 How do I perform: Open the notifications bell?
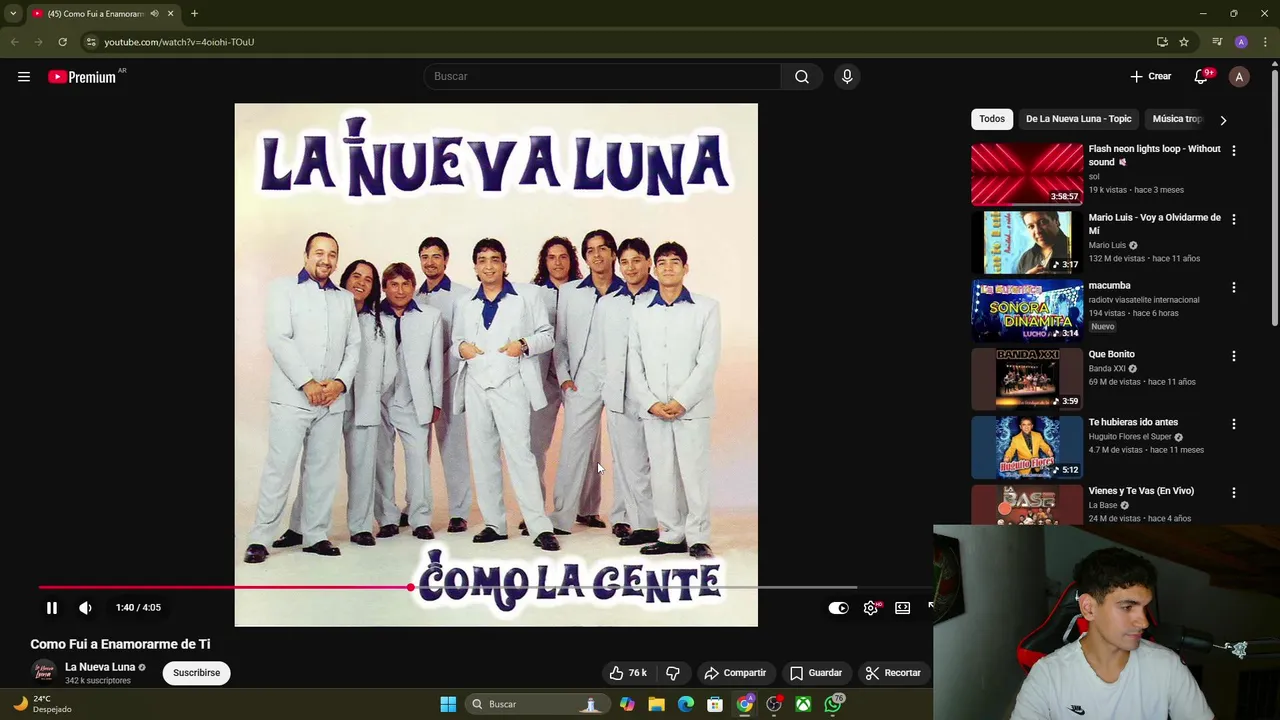click(1201, 77)
